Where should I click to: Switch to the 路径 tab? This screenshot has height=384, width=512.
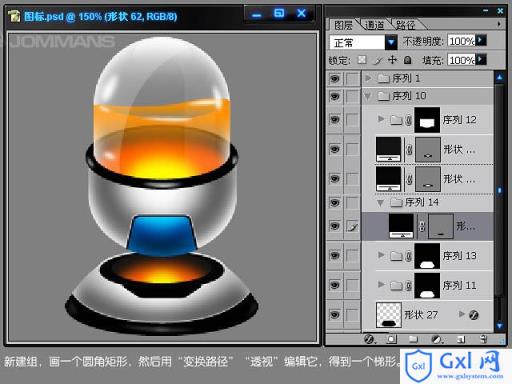(405, 25)
